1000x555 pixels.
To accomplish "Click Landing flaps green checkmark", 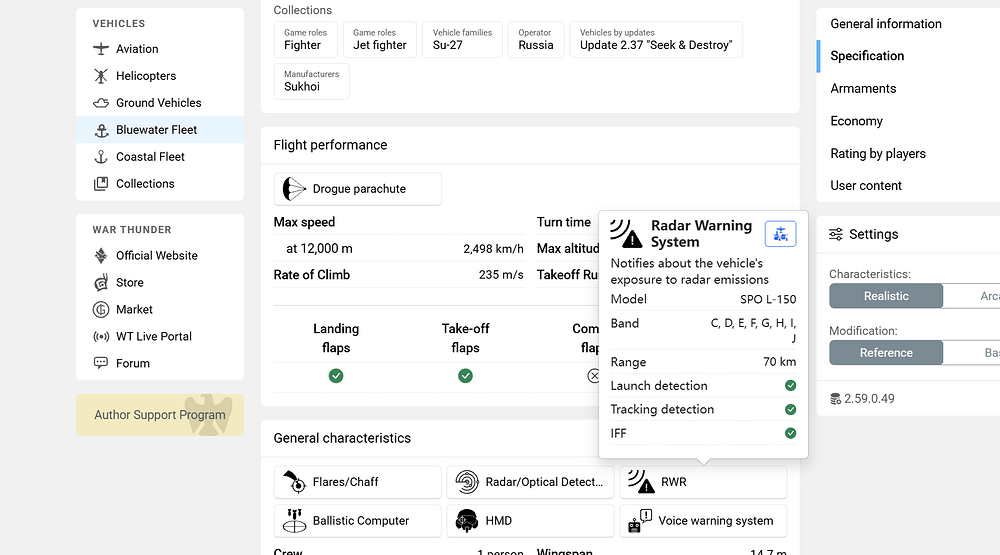I will [336, 376].
